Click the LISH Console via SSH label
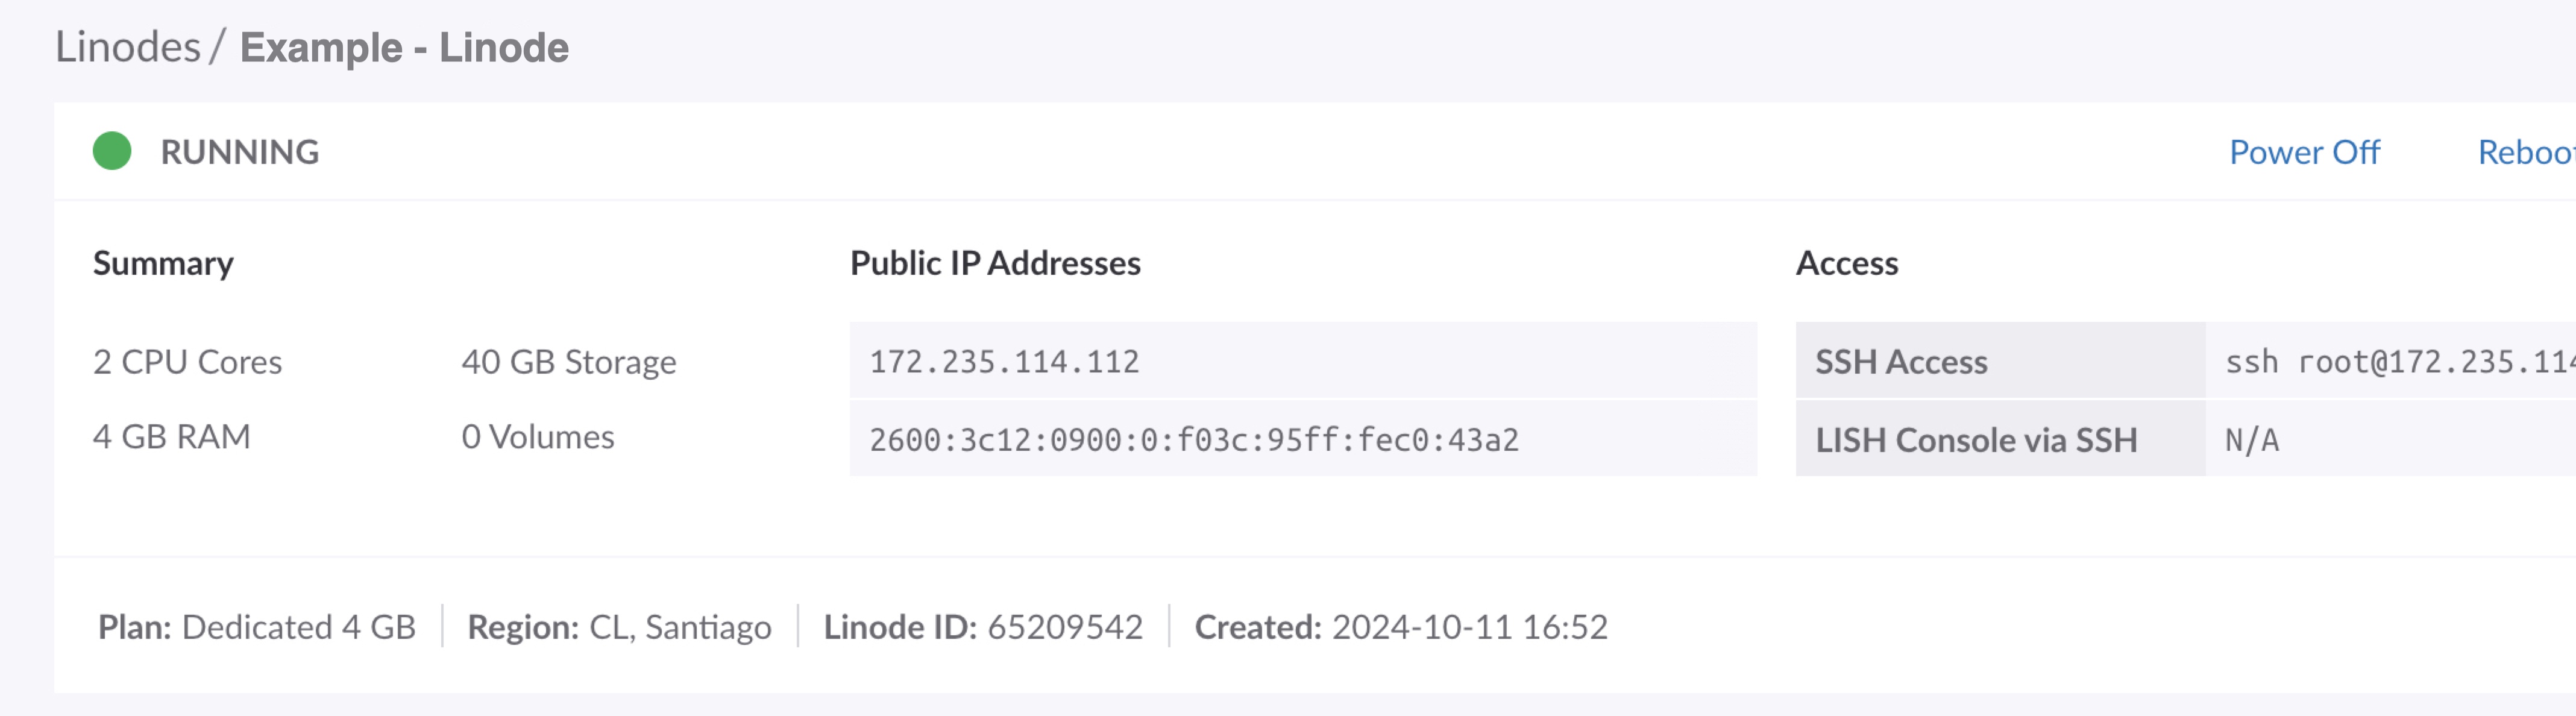 tap(1976, 440)
